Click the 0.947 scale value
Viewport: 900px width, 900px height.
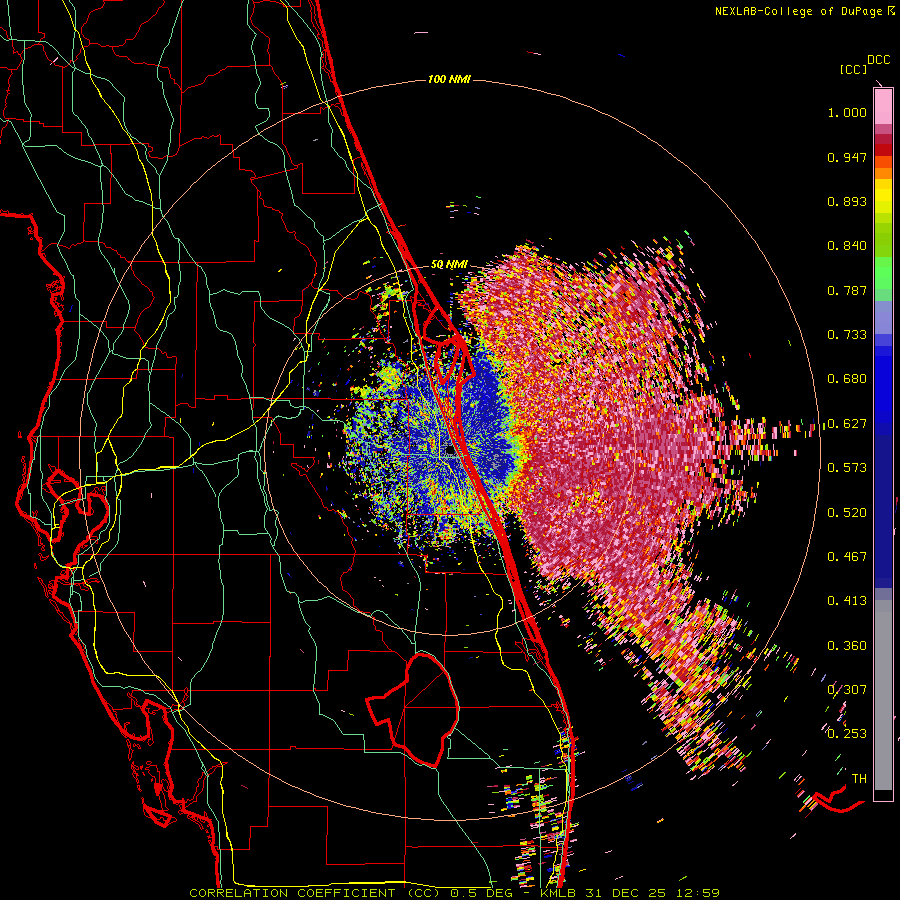847,157
